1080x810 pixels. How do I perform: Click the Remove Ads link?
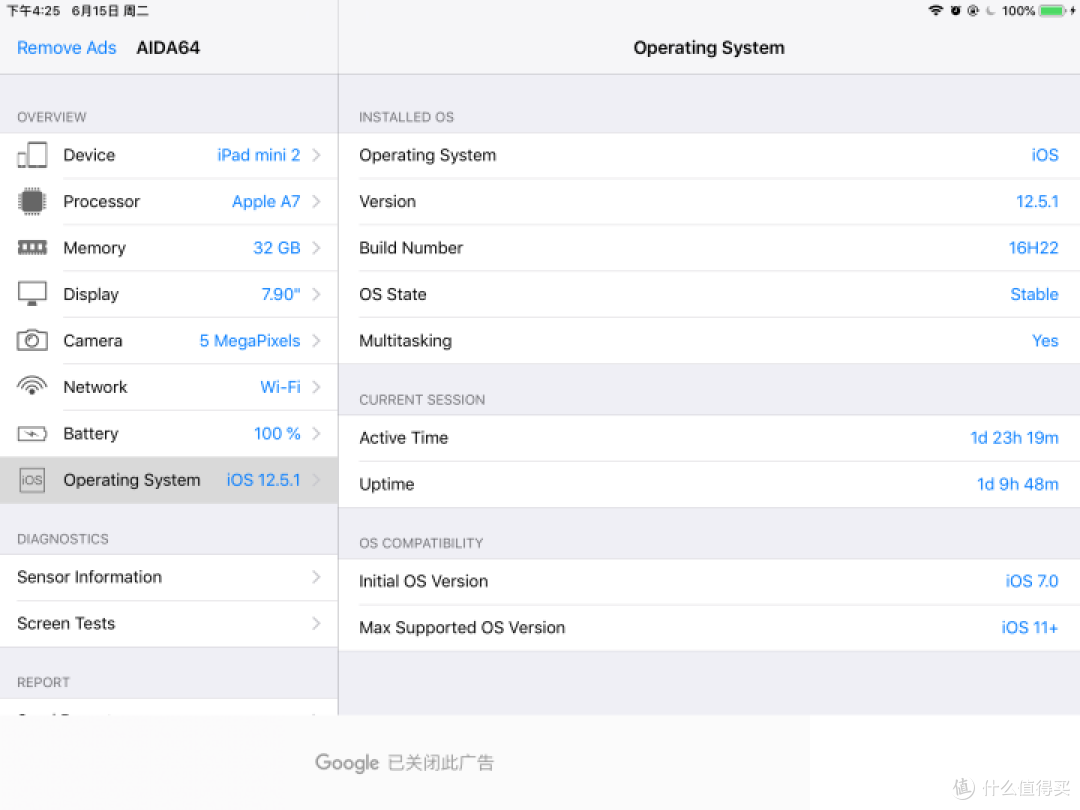[x=67, y=48]
